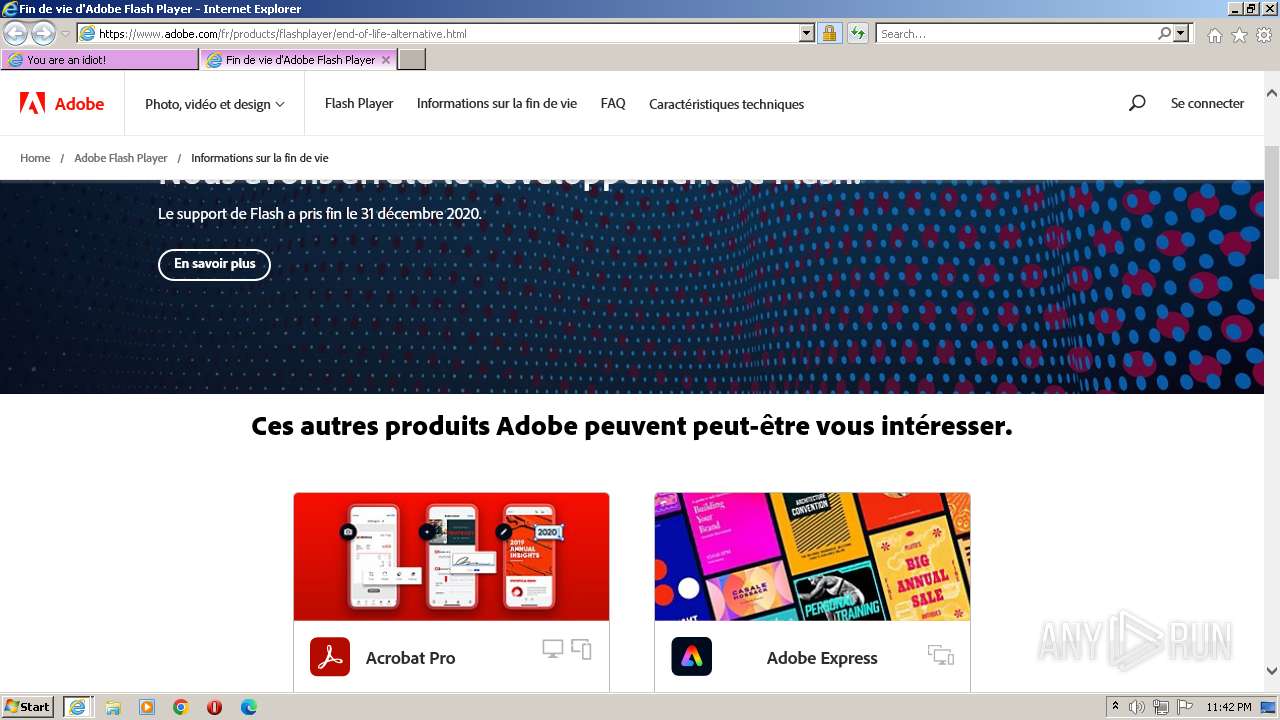Go back with the browser back arrow
The height and width of the screenshot is (720, 1280).
click(x=15, y=34)
